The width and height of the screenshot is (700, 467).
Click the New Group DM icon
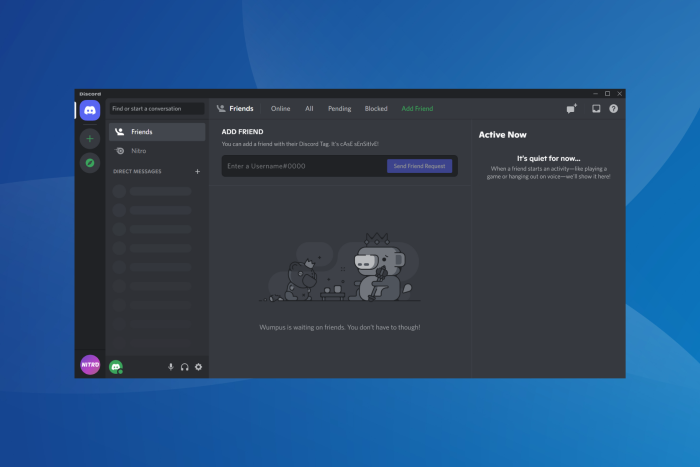[x=571, y=108]
